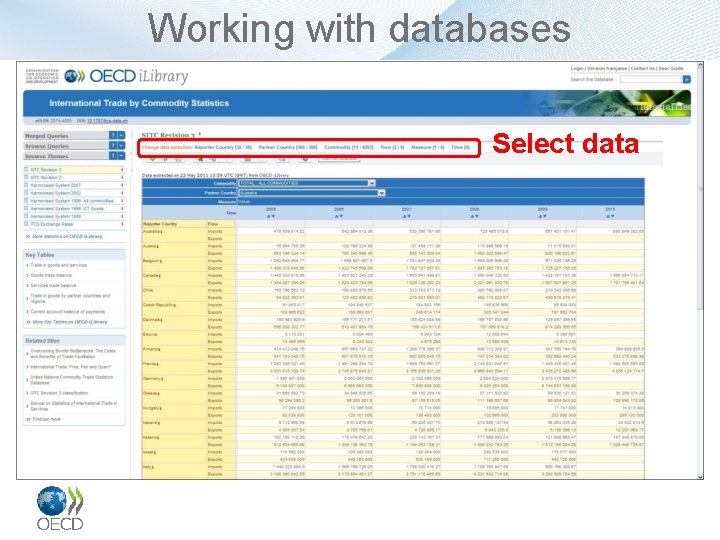Open Flow data selection
Image resolution: width=720 pixels, height=540 pixels.
(x=392, y=147)
